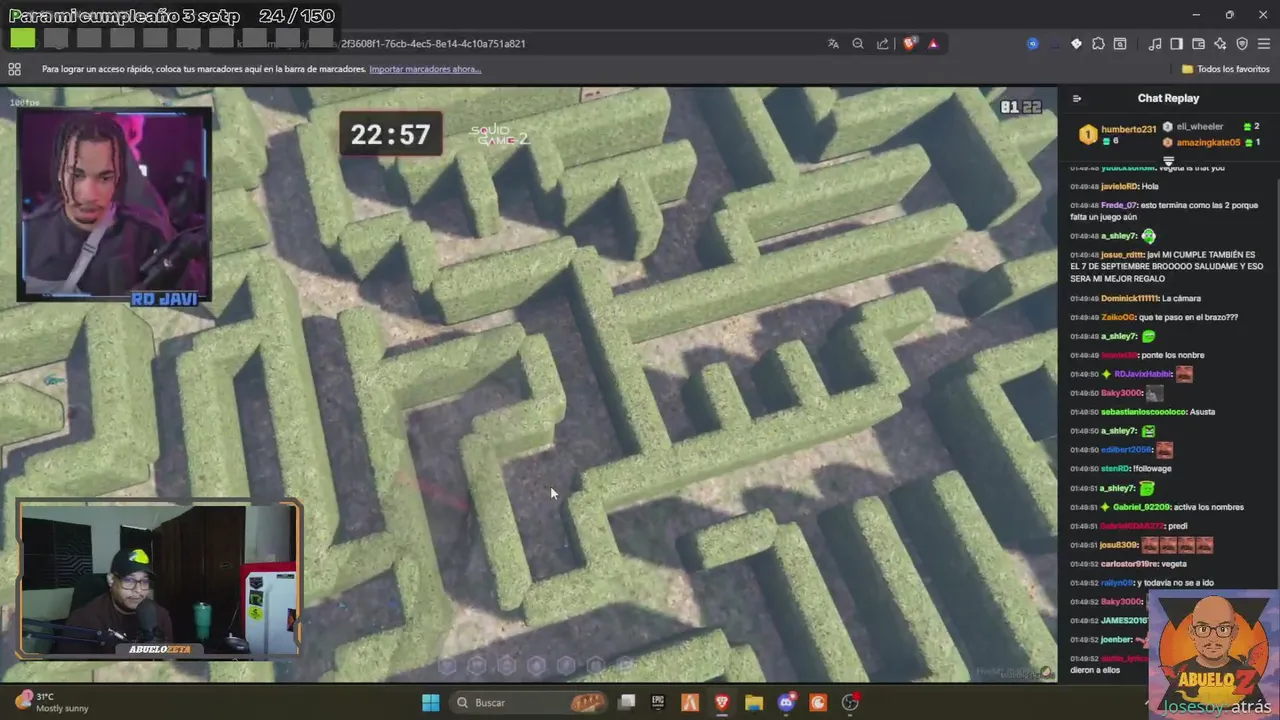Open the bookmarks apps grid icon
The image size is (1280, 720).
(14, 69)
